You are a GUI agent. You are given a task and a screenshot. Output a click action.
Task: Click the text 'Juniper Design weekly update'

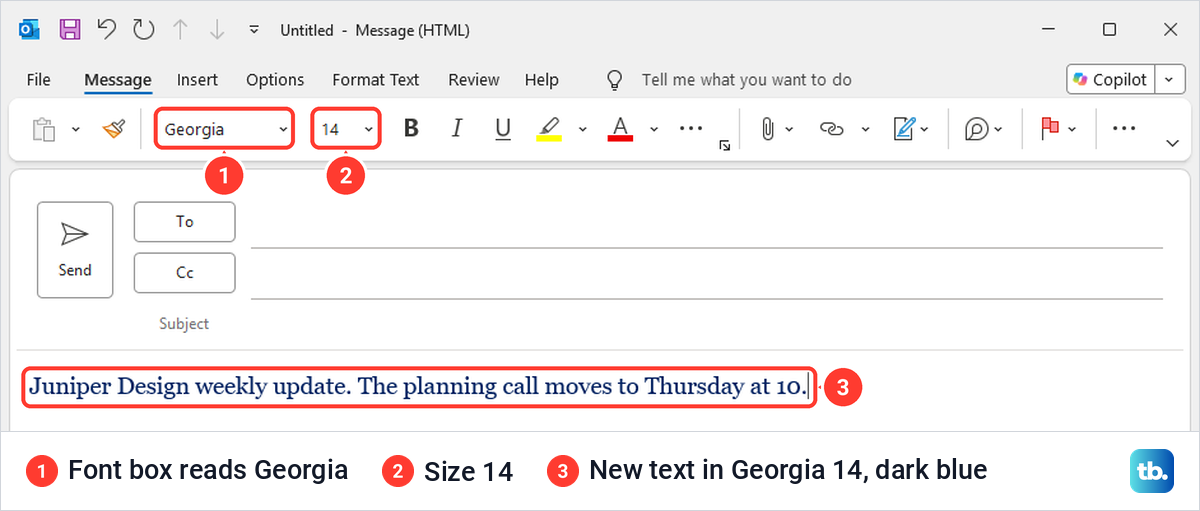pos(187,387)
